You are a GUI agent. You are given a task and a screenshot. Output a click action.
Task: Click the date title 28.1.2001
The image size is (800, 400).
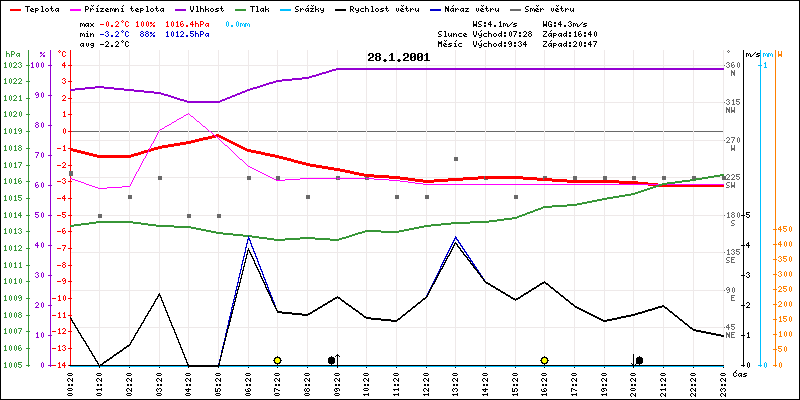coord(398,58)
